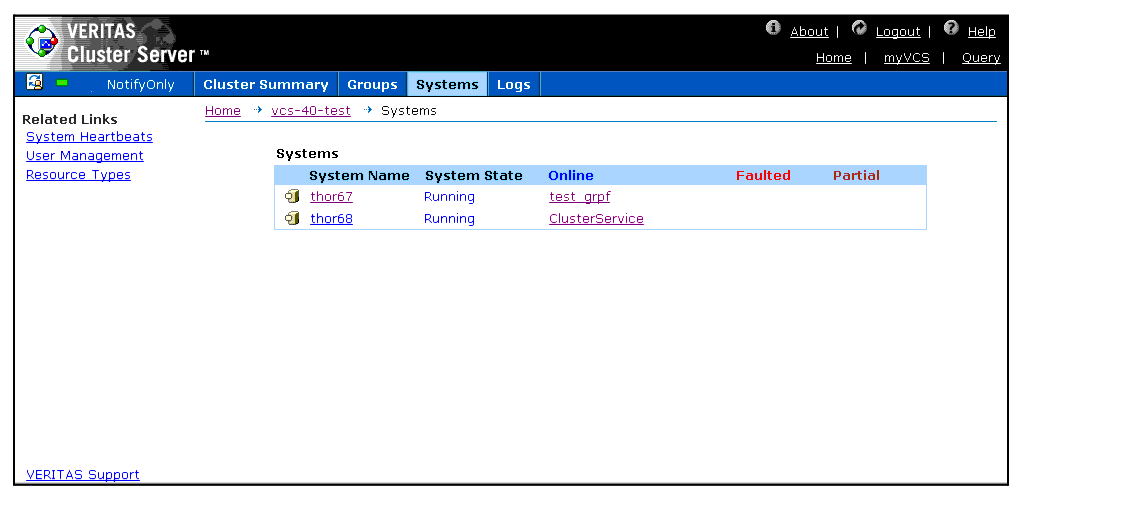Screen dimensions: 1139x521
Task: Select the Systems tab
Action: 447,85
